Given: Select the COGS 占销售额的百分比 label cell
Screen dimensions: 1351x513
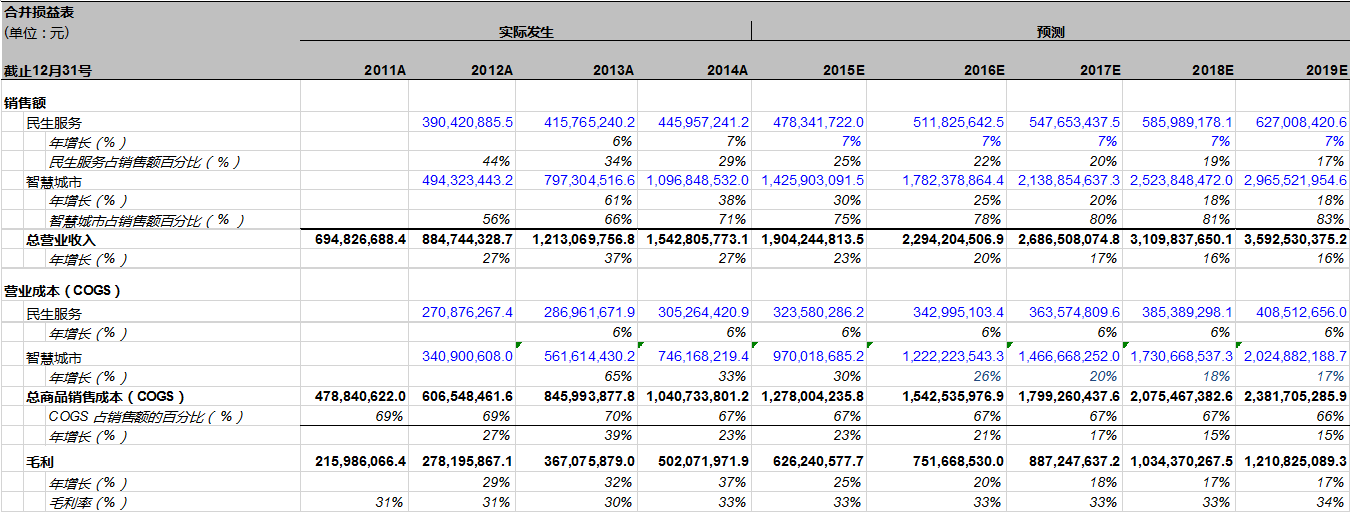Looking at the screenshot, I should tap(146, 416).
